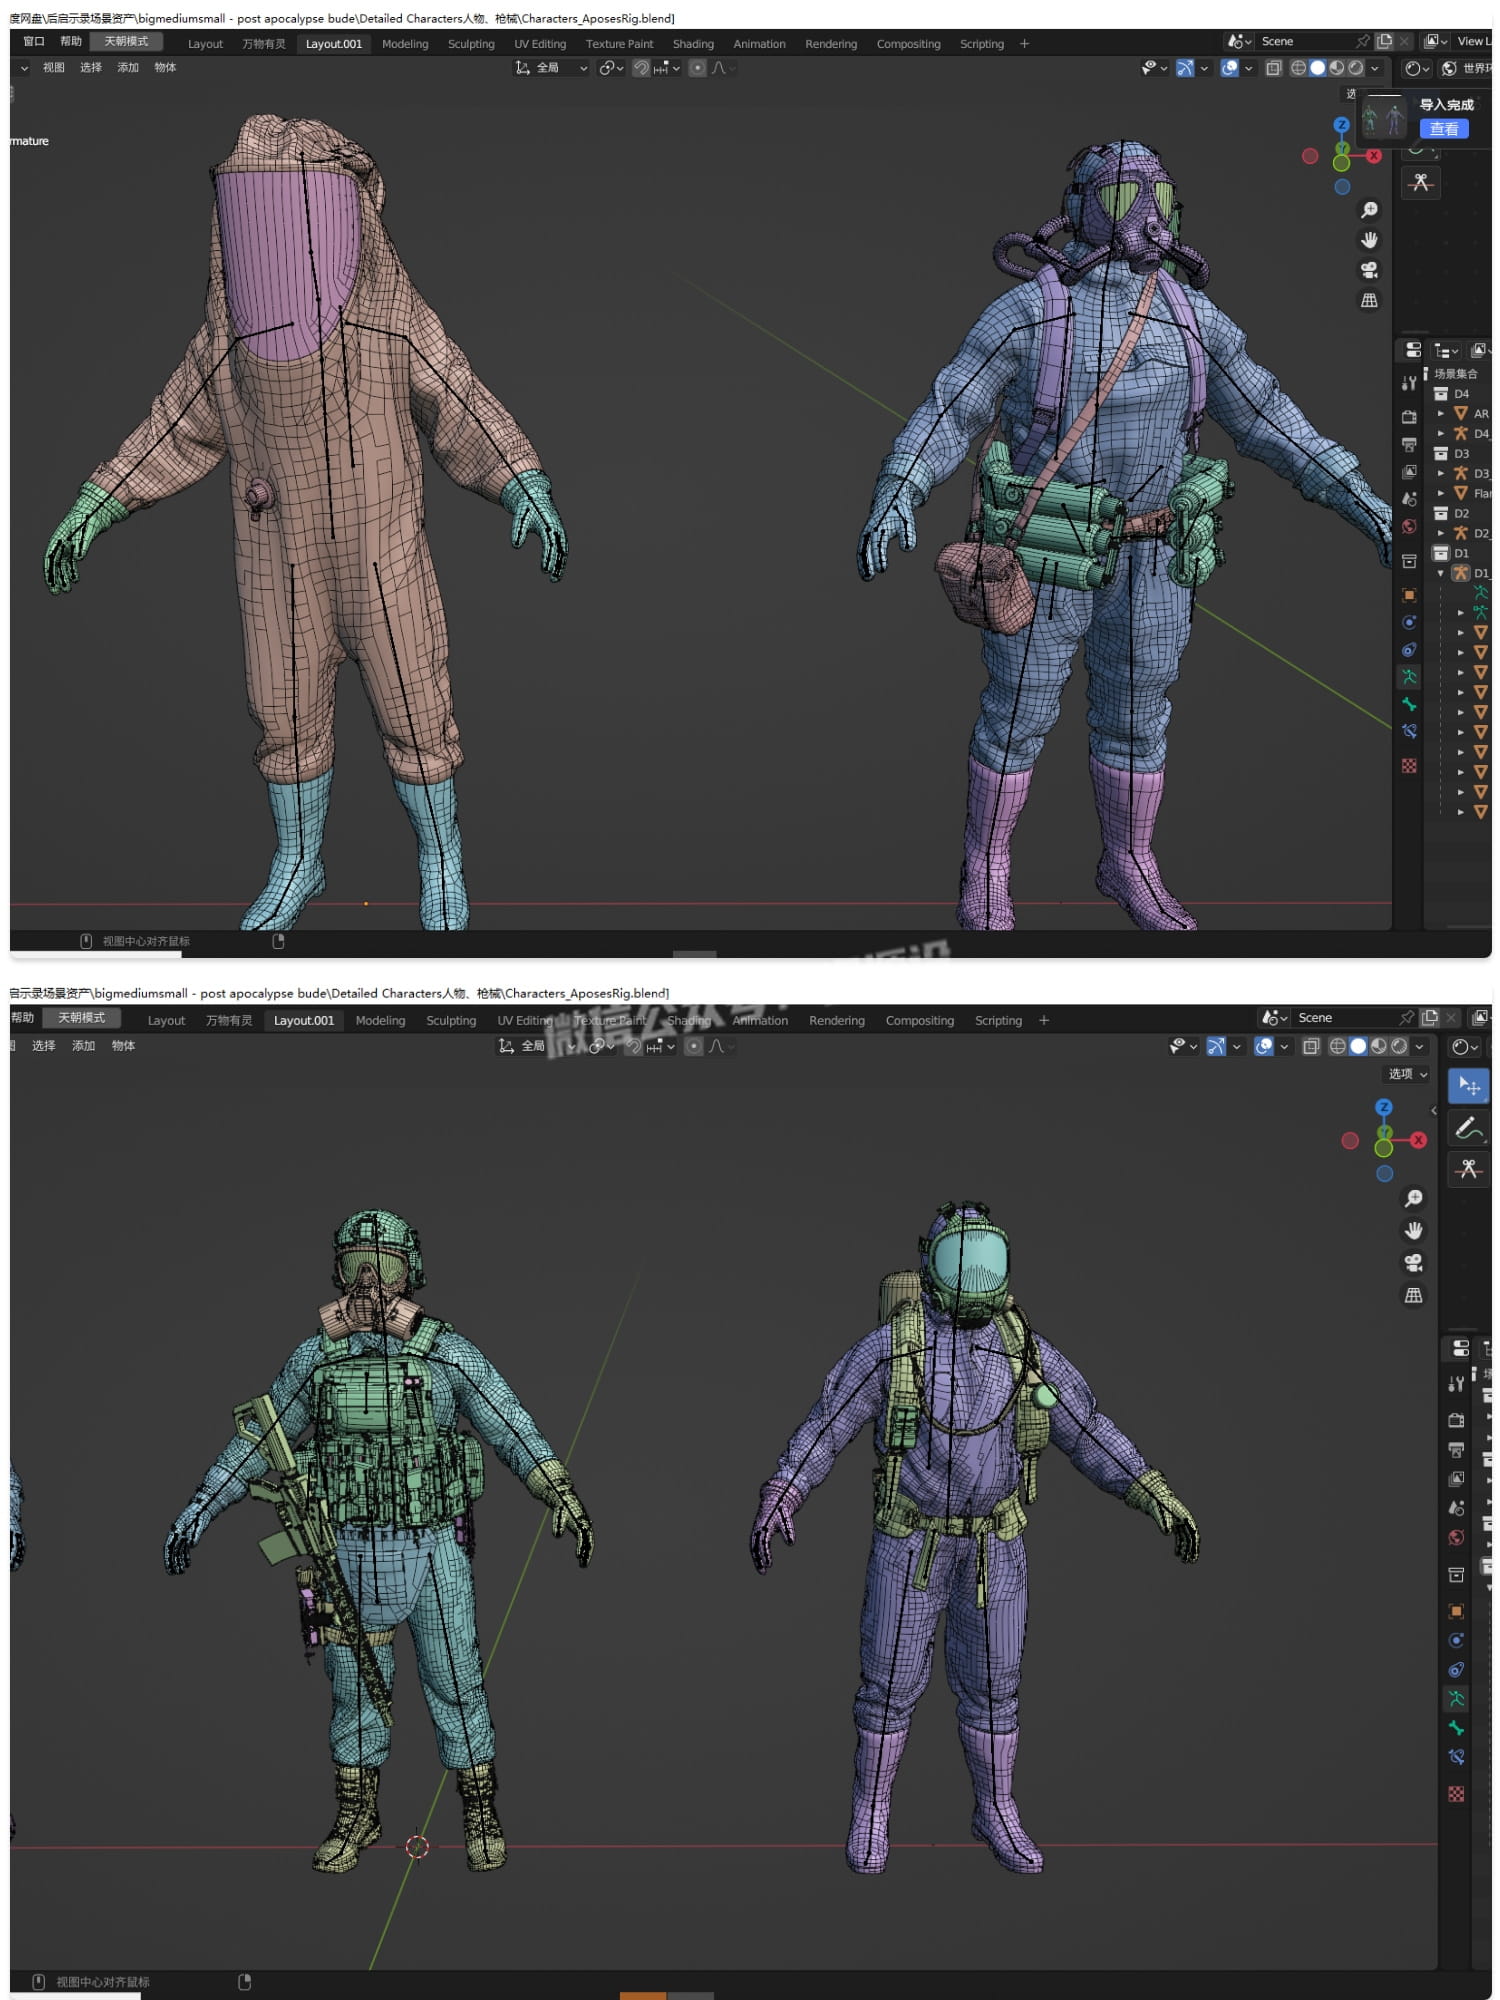Screen dimensions: 1500x2000
Task: Expand the AR mesh row in the outliner
Action: pyautogui.click(x=1440, y=413)
